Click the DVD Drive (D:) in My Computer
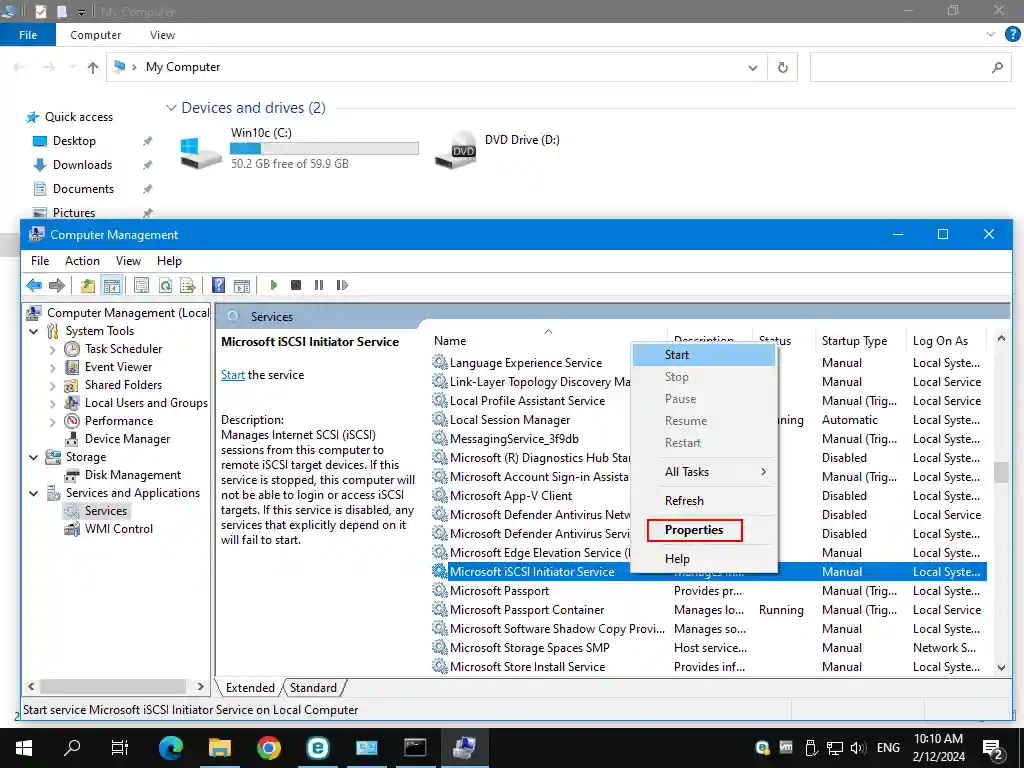Screen dimensions: 1024x768 pyautogui.click(x=498, y=148)
